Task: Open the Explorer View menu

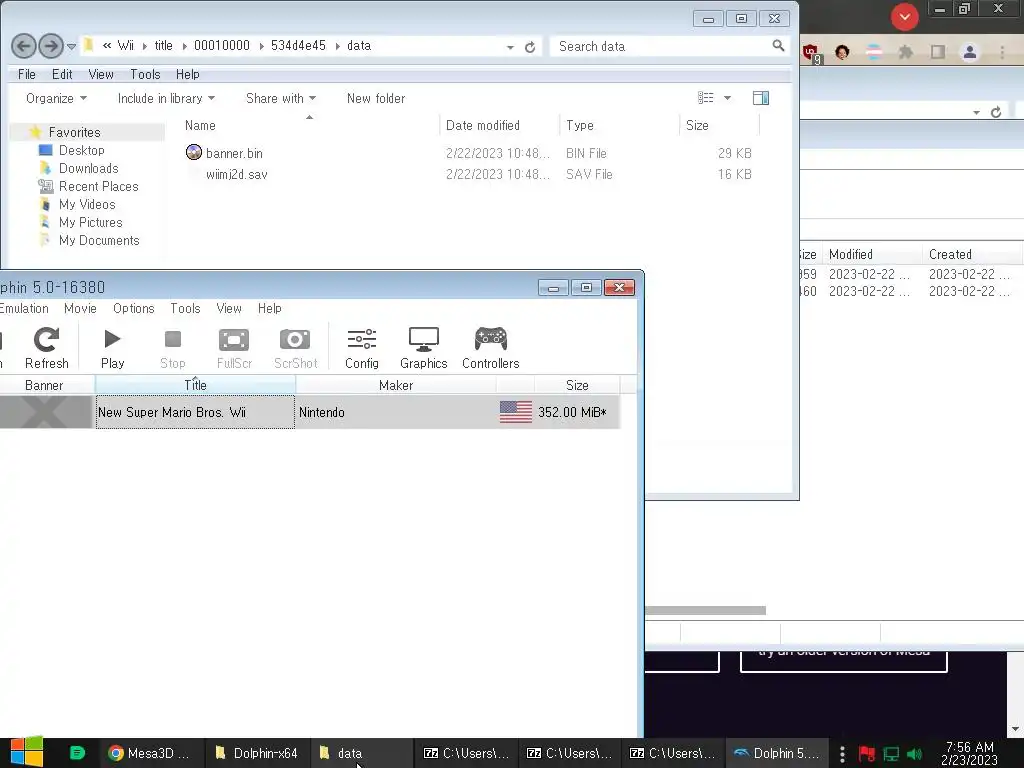Action: pyautogui.click(x=101, y=74)
